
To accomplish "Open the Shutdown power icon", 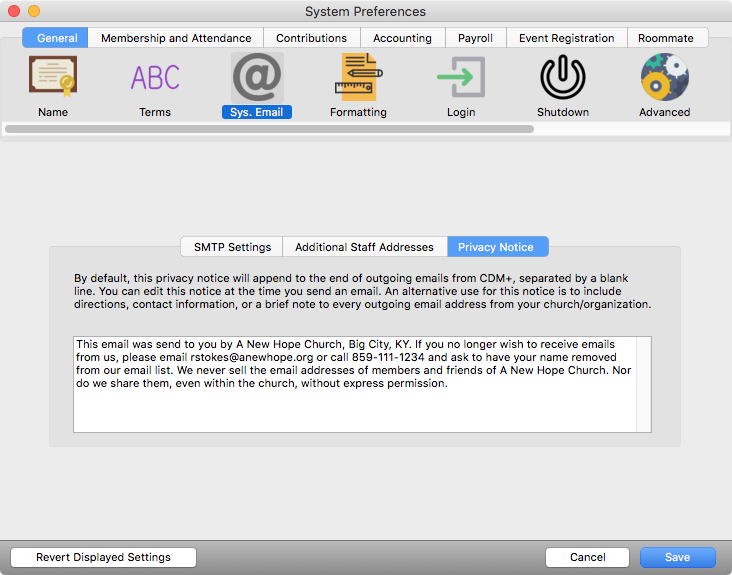I will click(563, 77).
